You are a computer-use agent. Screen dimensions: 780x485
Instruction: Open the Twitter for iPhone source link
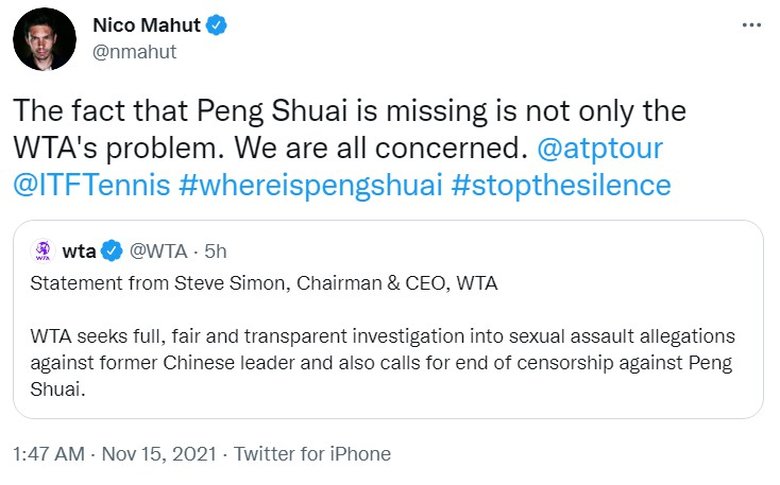[312, 454]
